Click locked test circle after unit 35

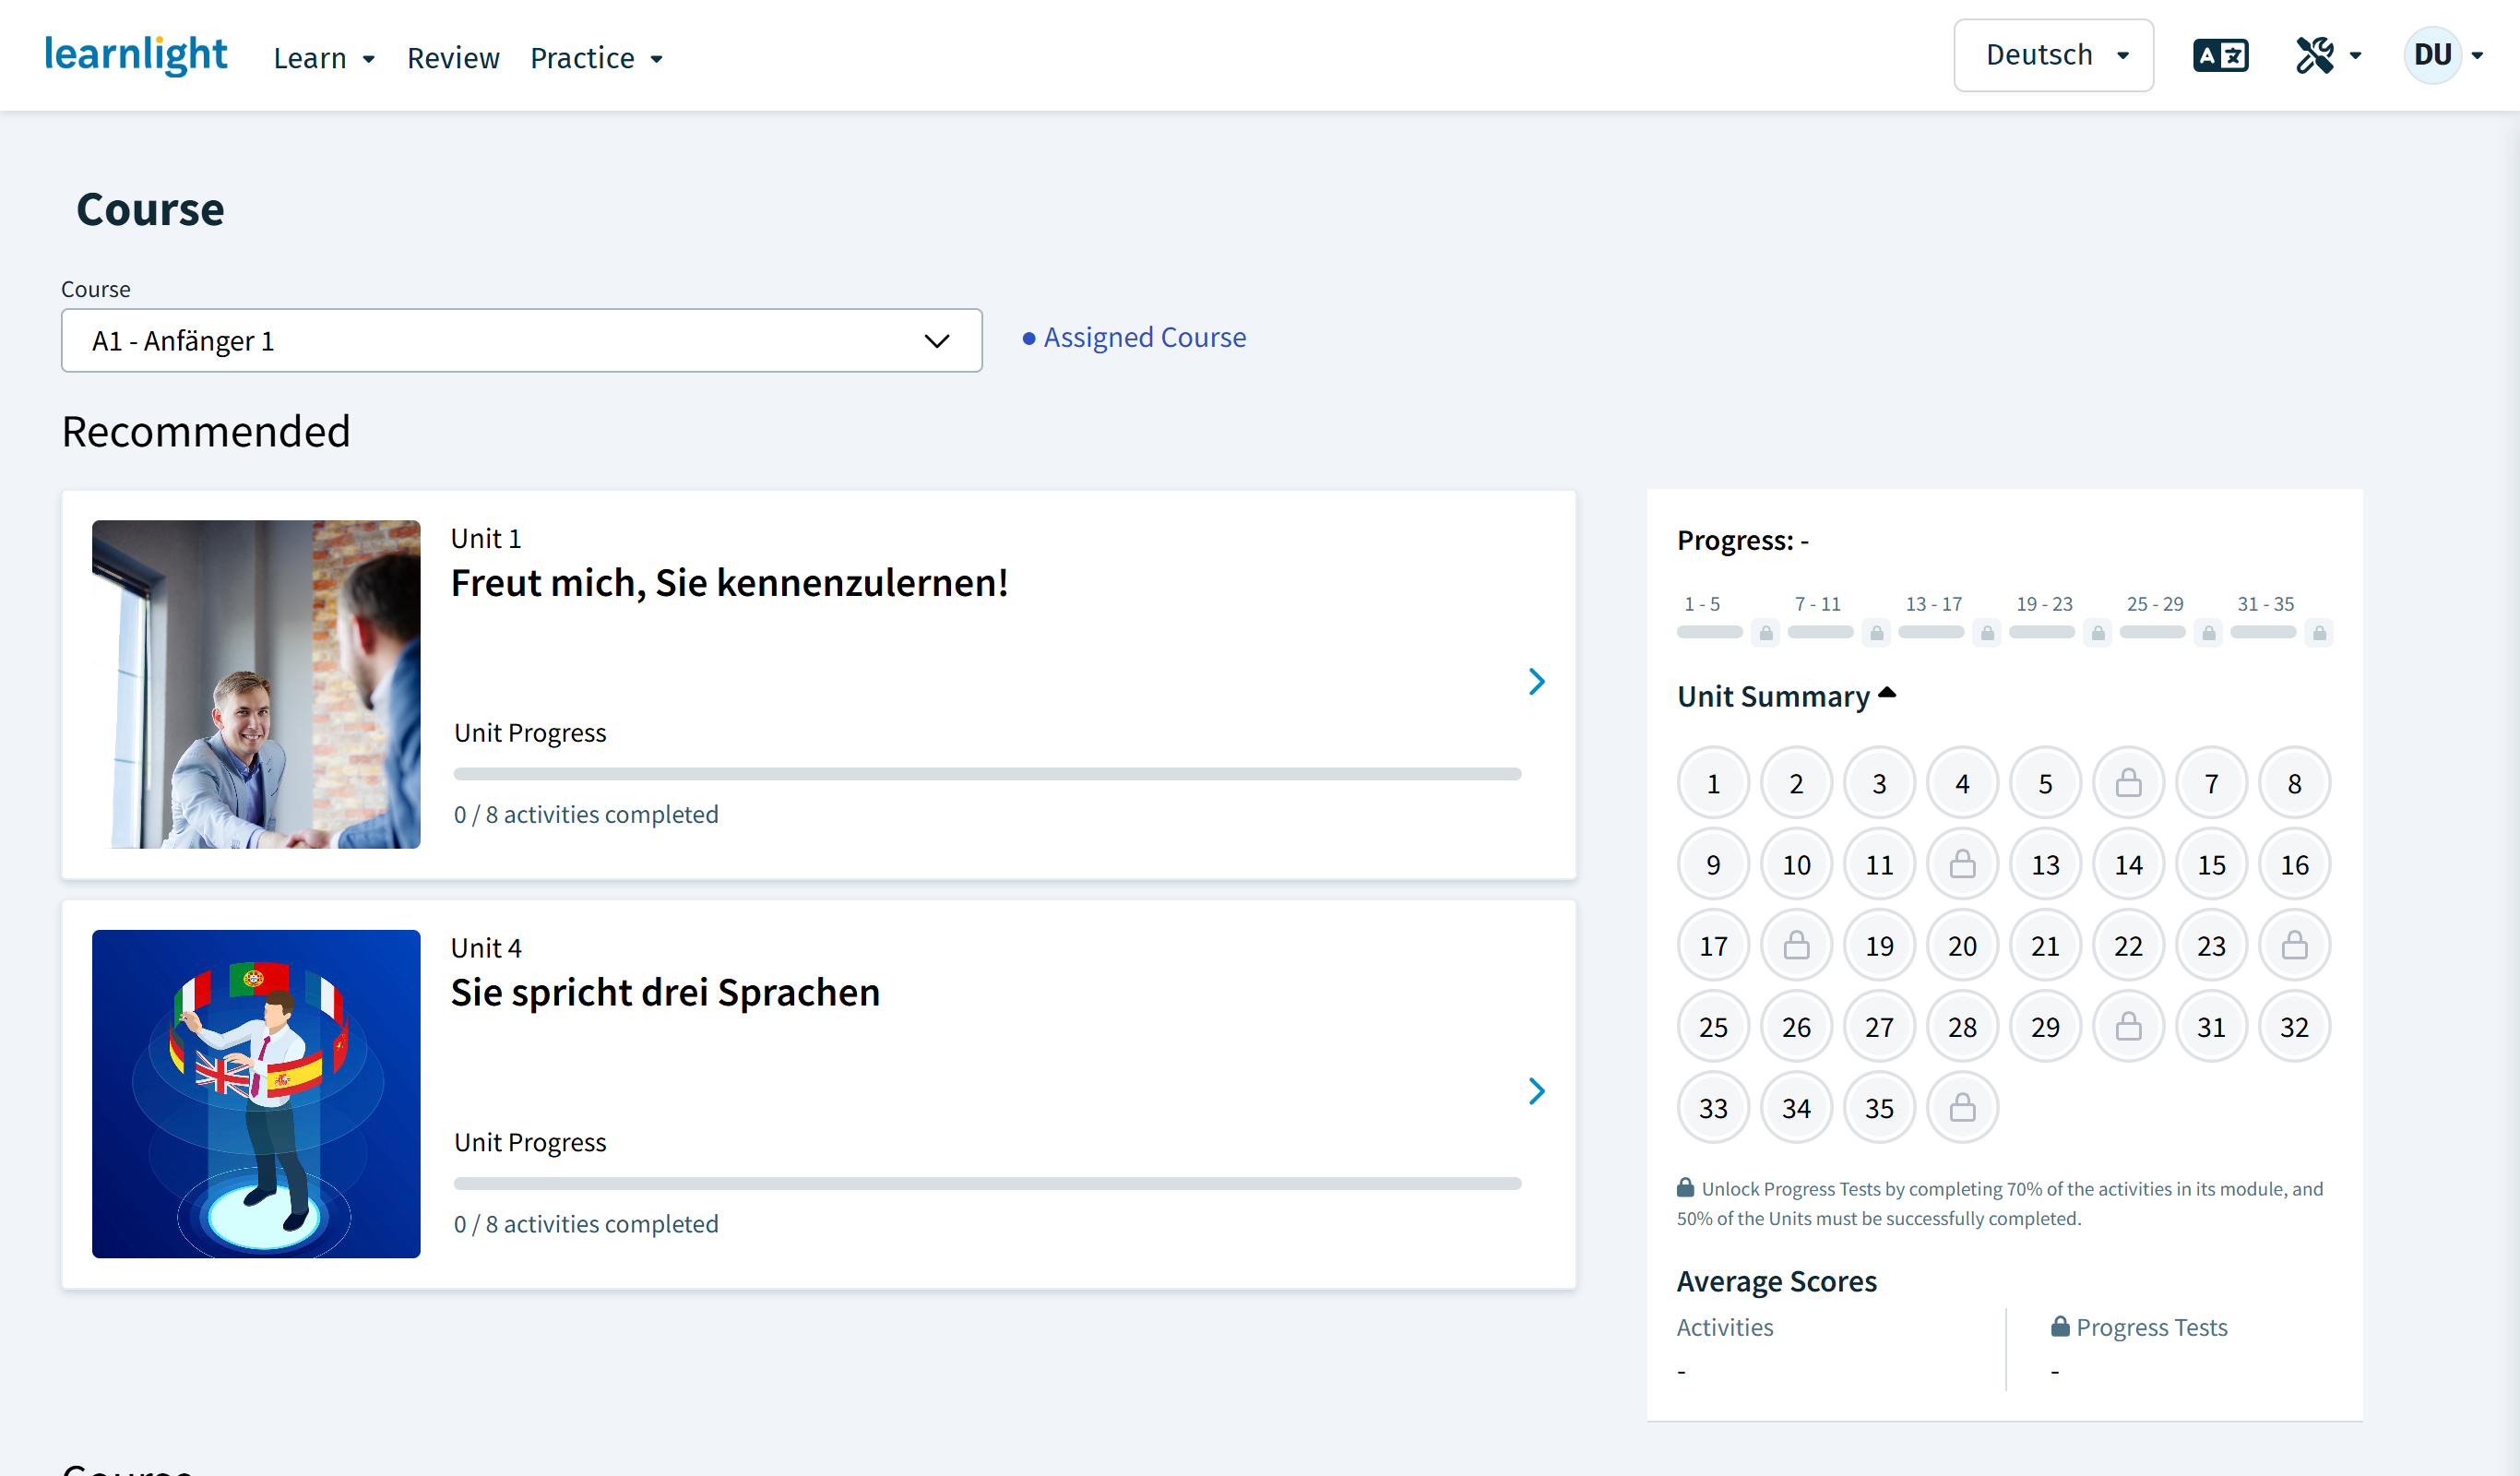pyautogui.click(x=1962, y=1108)
